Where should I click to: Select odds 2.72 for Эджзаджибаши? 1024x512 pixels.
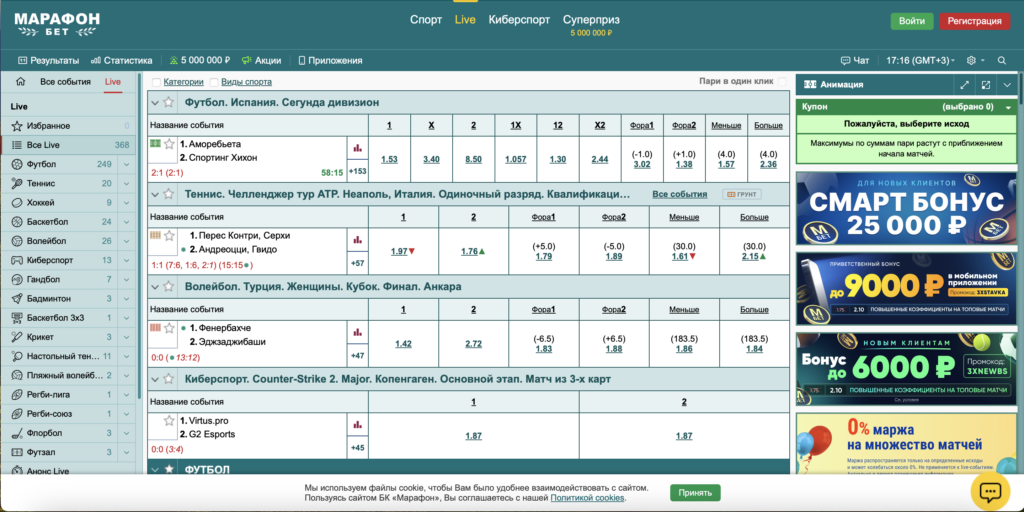point(473,344)
